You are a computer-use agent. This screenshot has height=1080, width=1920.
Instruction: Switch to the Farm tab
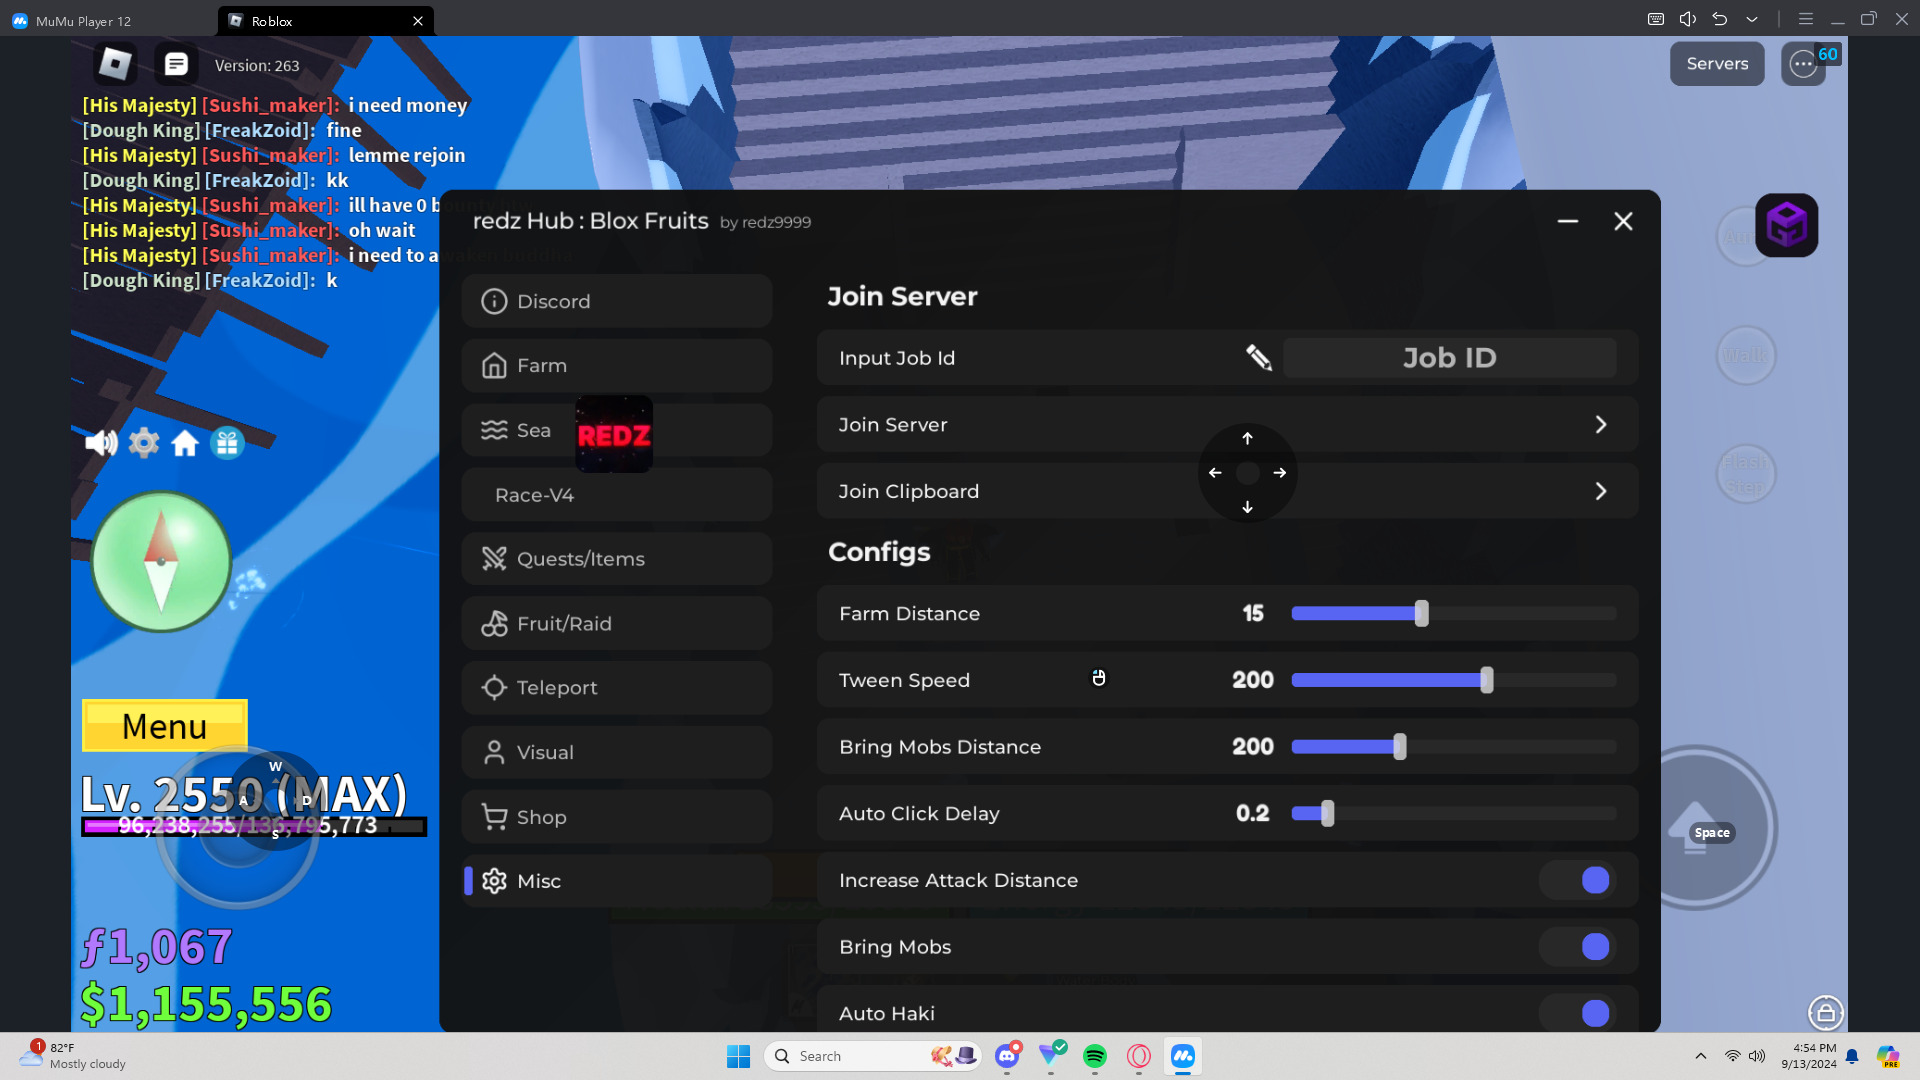point(617,366)
